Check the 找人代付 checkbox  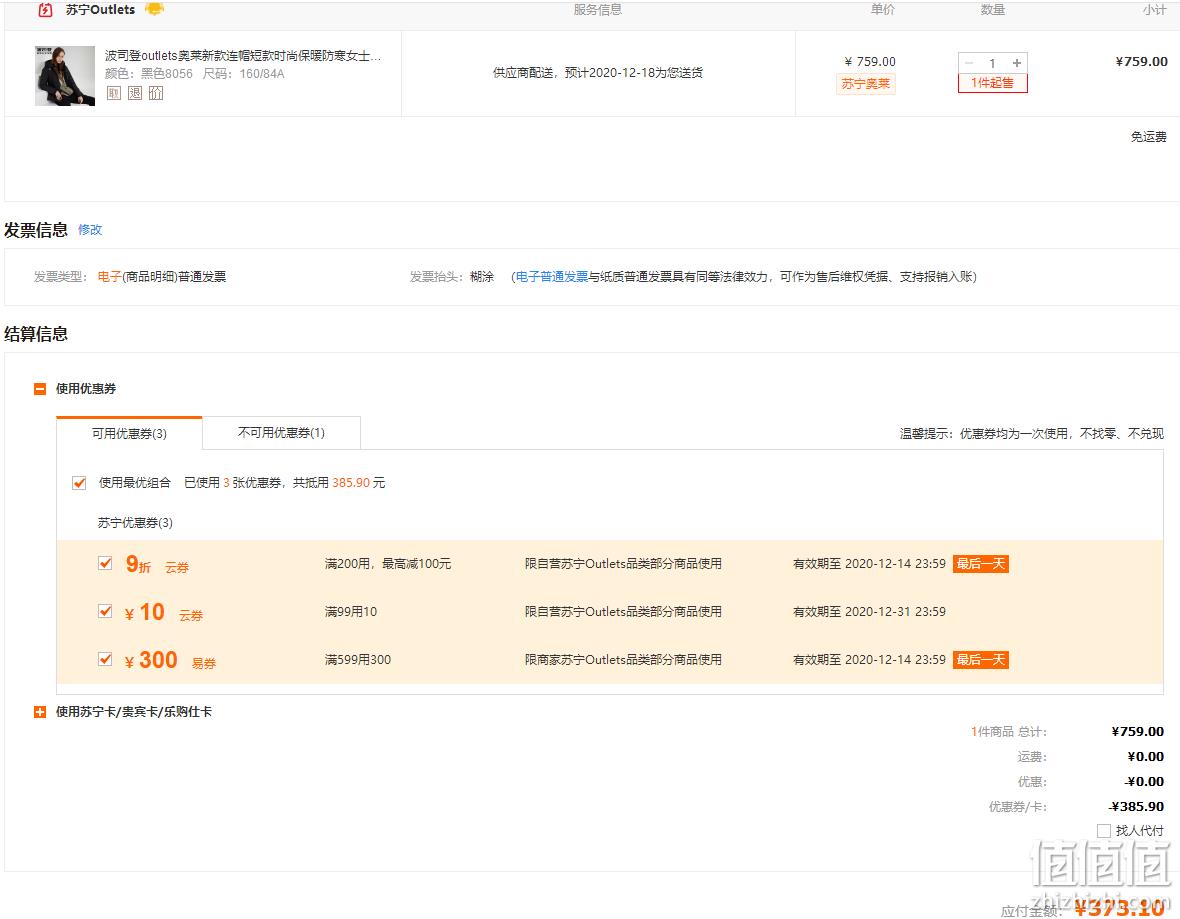[x=1104, y=831]
